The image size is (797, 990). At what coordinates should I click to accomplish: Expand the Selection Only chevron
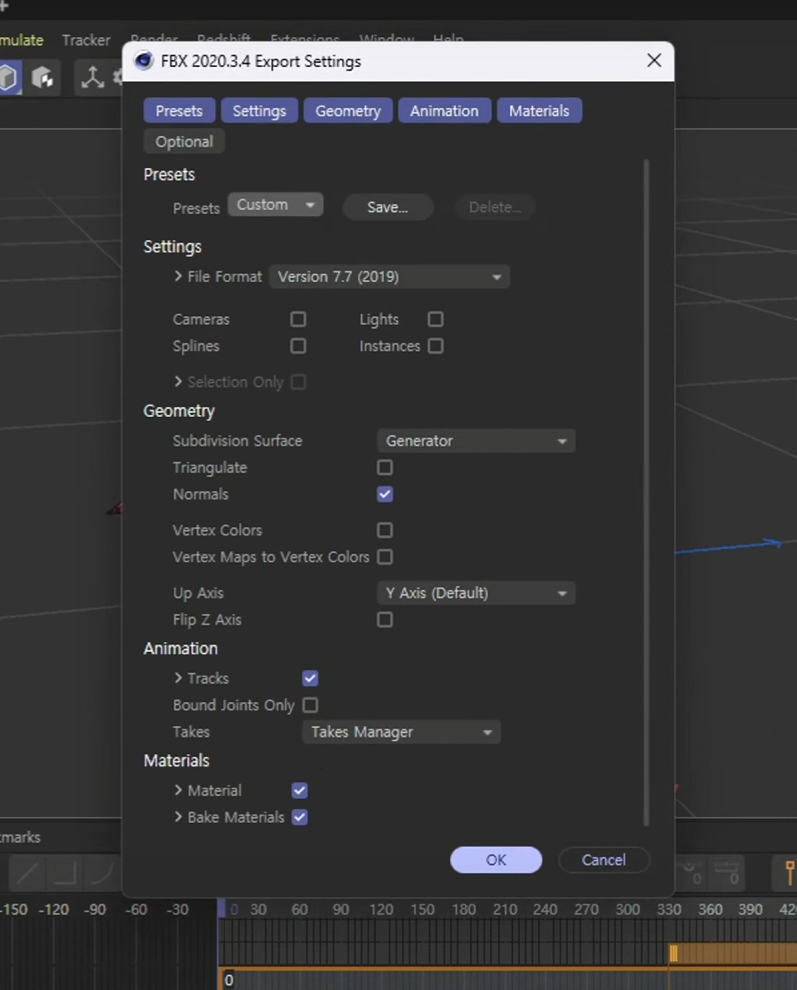click(x=178, y=382)
